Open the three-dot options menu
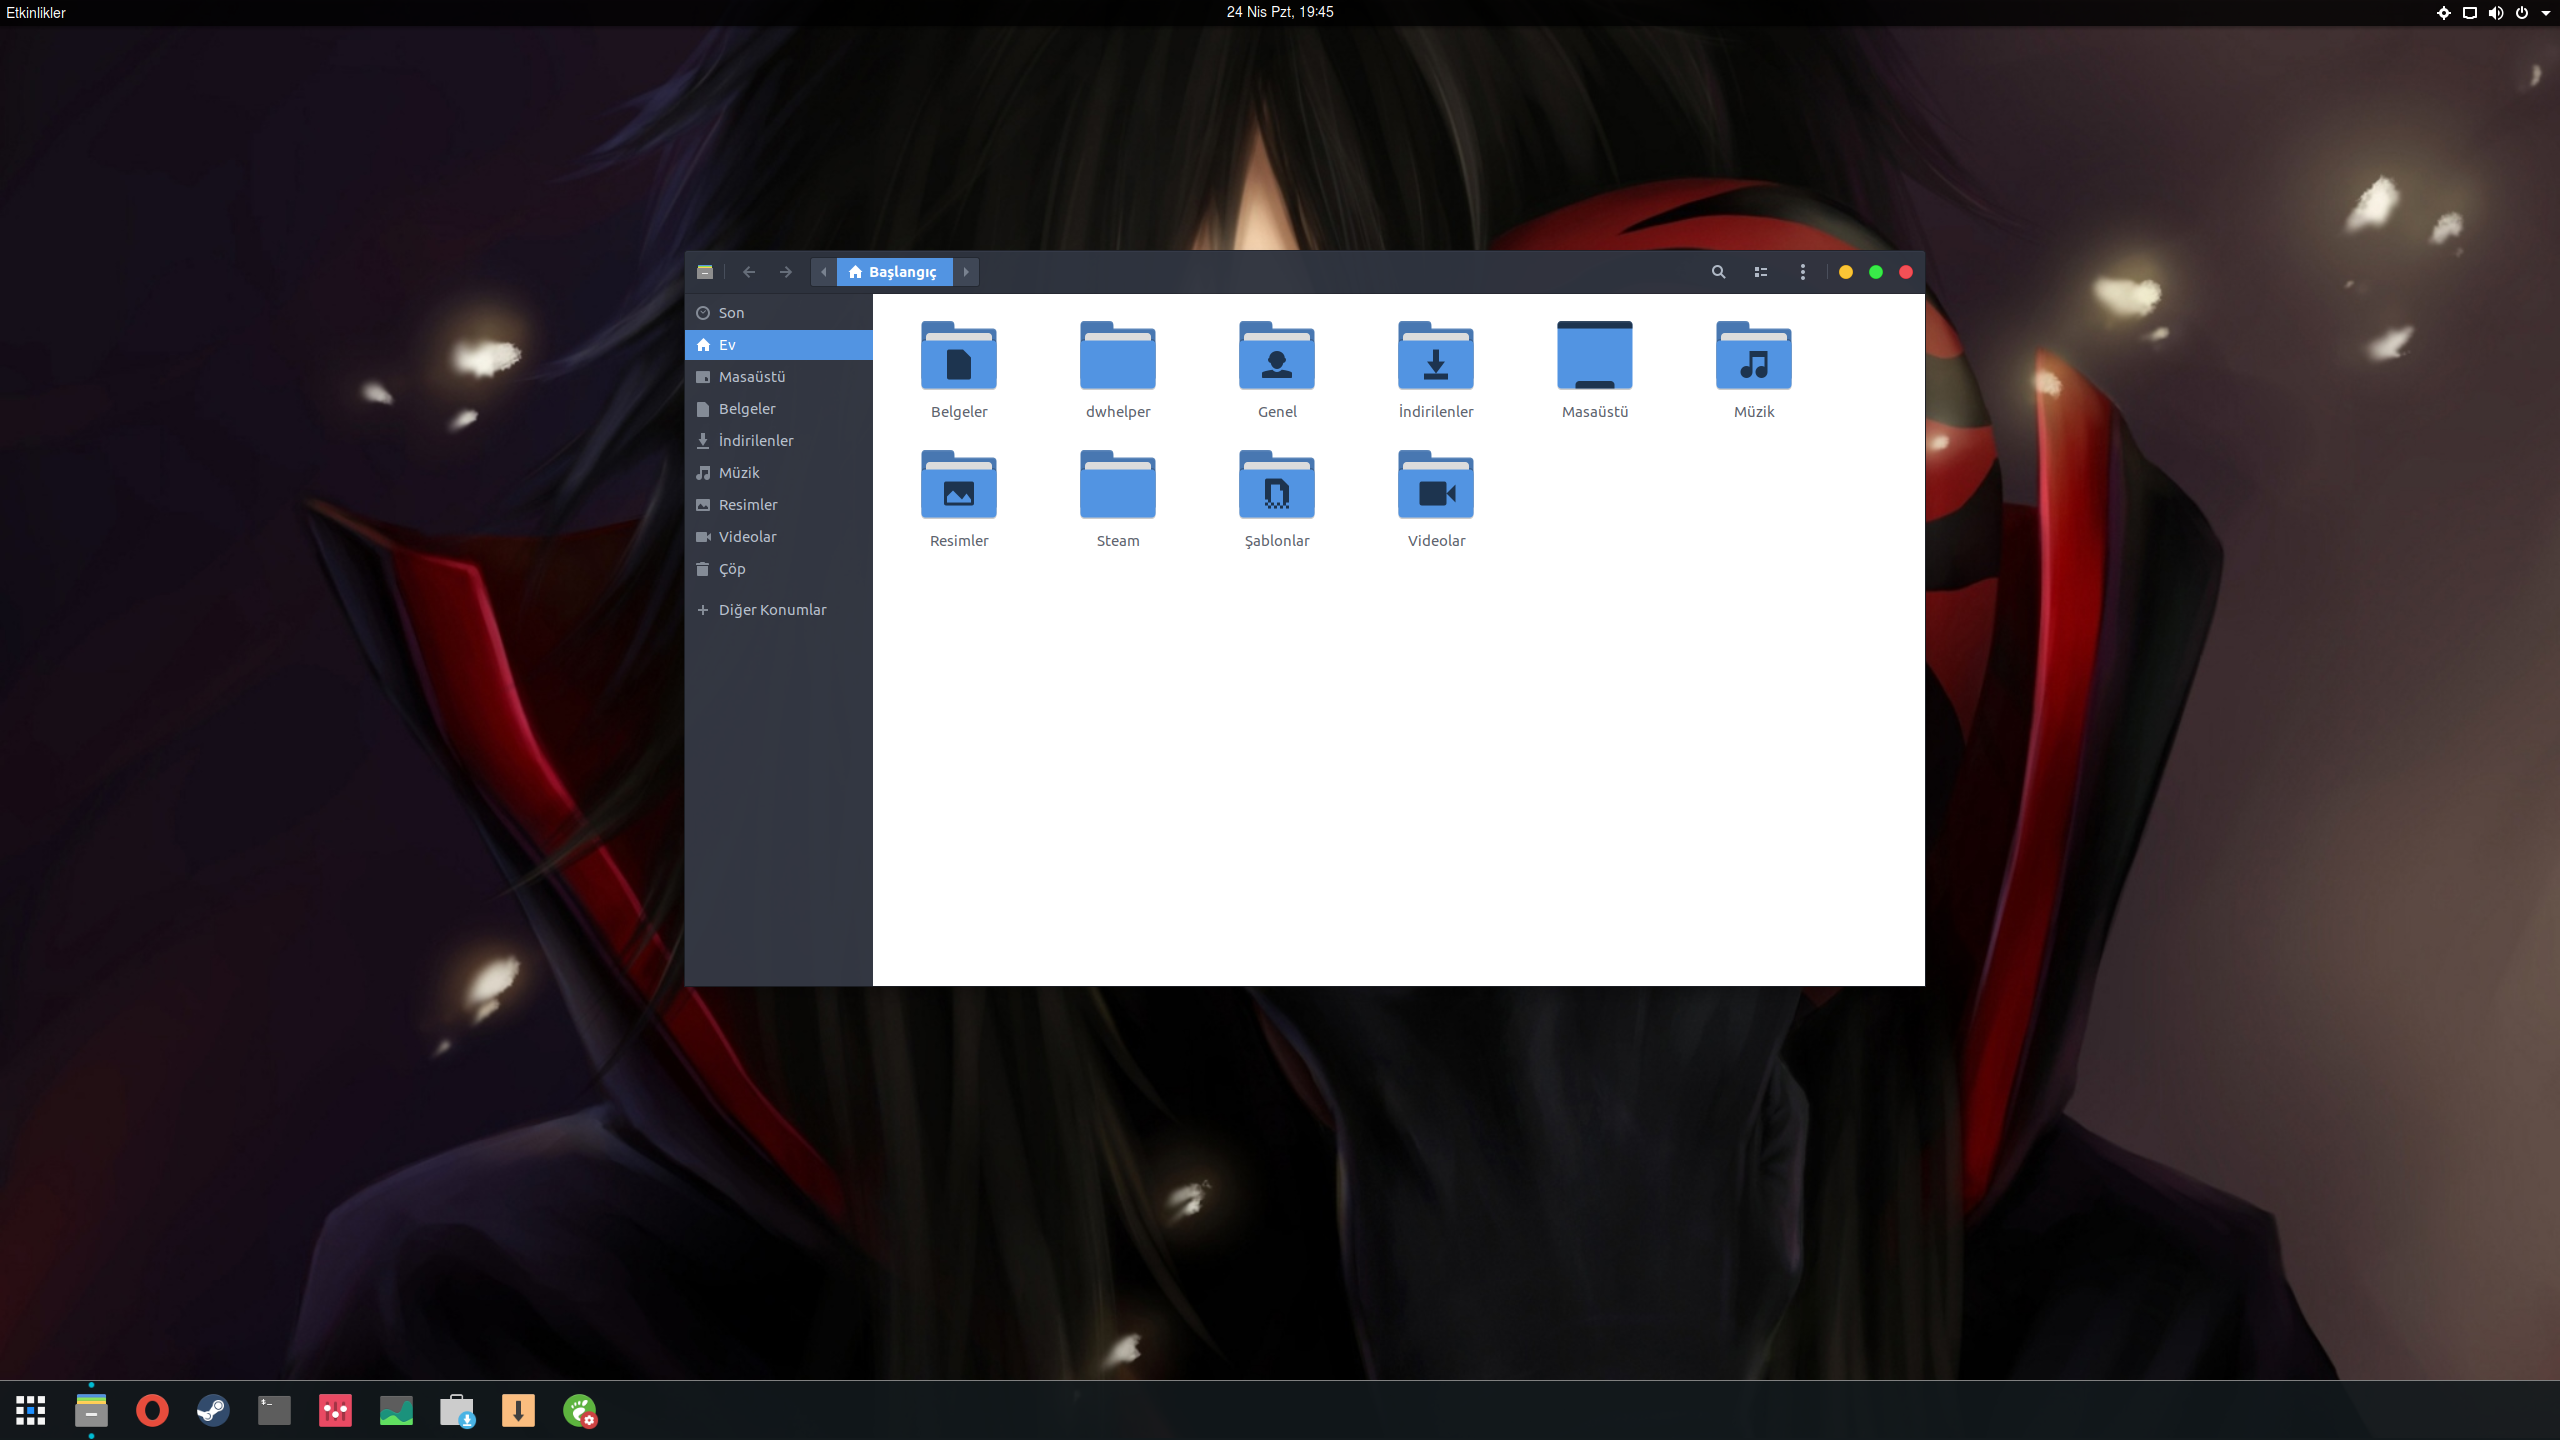The image size is (2560, 1440). pos(1803,272)
